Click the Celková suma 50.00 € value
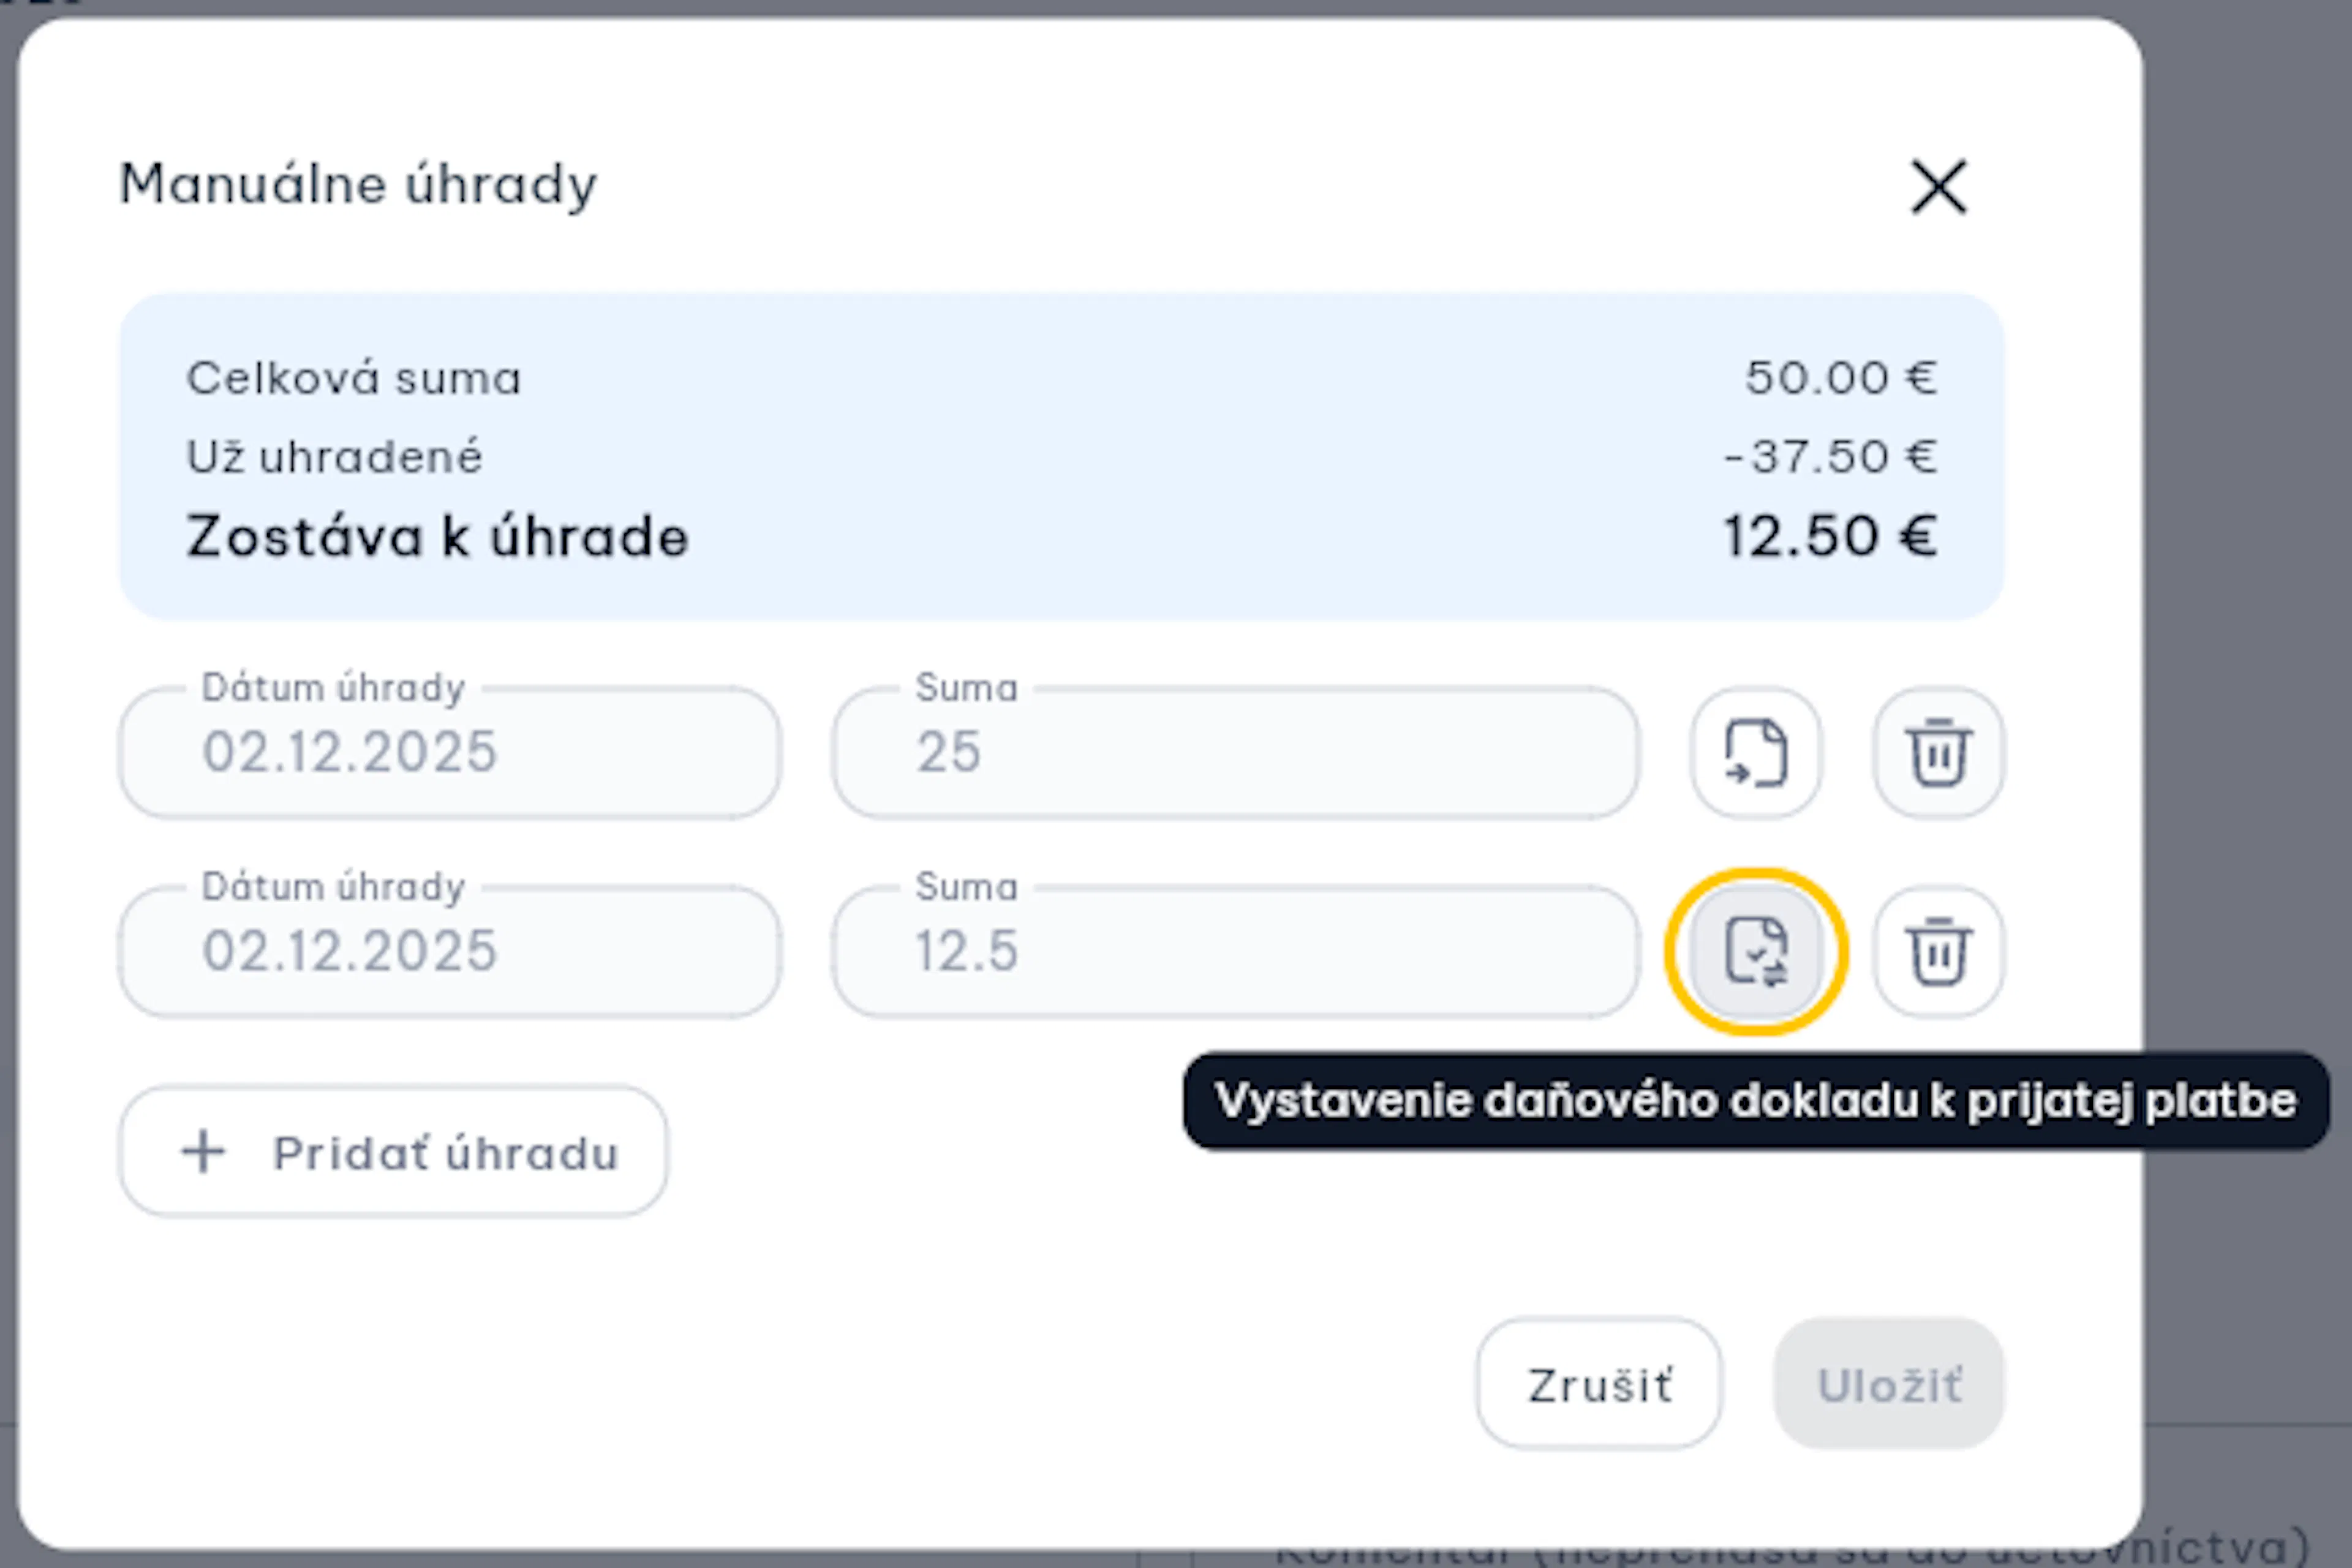 coord(1841,378)
